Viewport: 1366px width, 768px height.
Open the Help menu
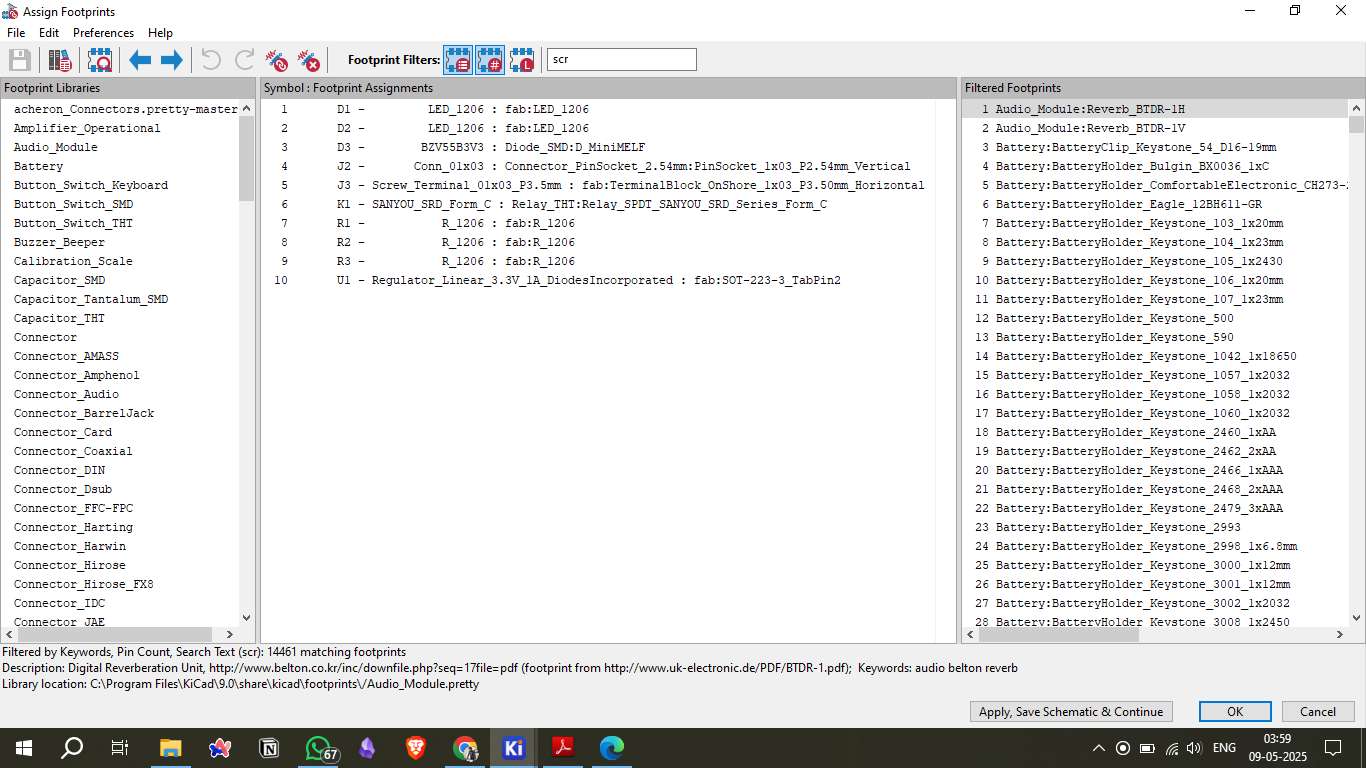[x=160, y=33]
